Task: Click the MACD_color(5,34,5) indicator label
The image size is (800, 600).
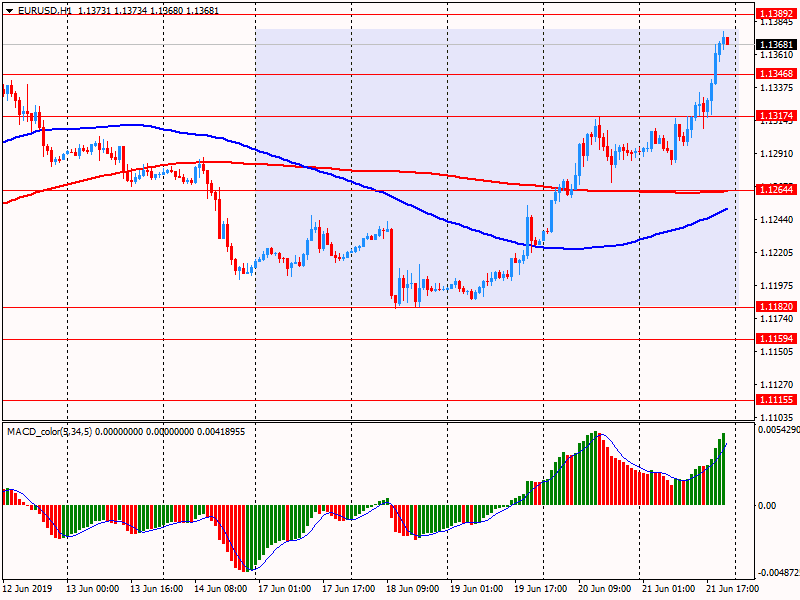Action: pyautogui.click(x=49, y=432)
